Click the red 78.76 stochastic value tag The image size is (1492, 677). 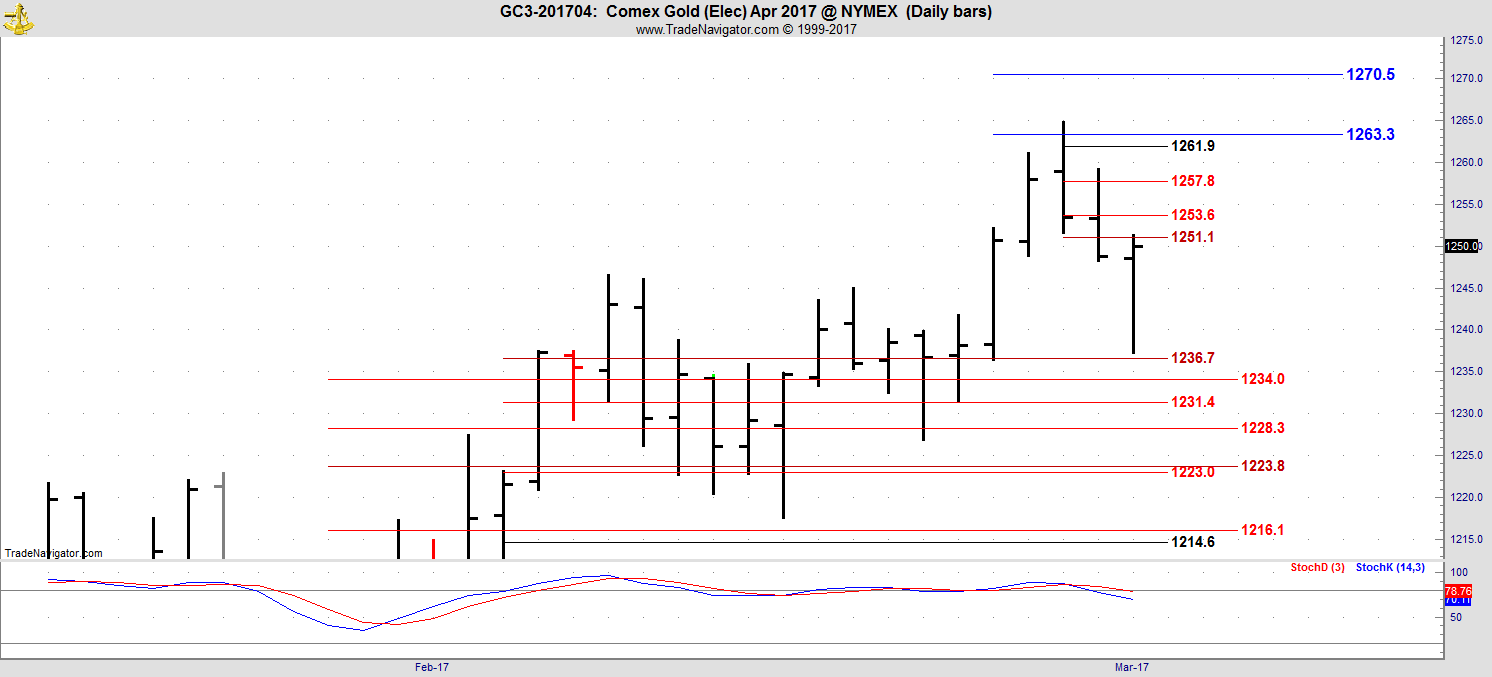1459,591
